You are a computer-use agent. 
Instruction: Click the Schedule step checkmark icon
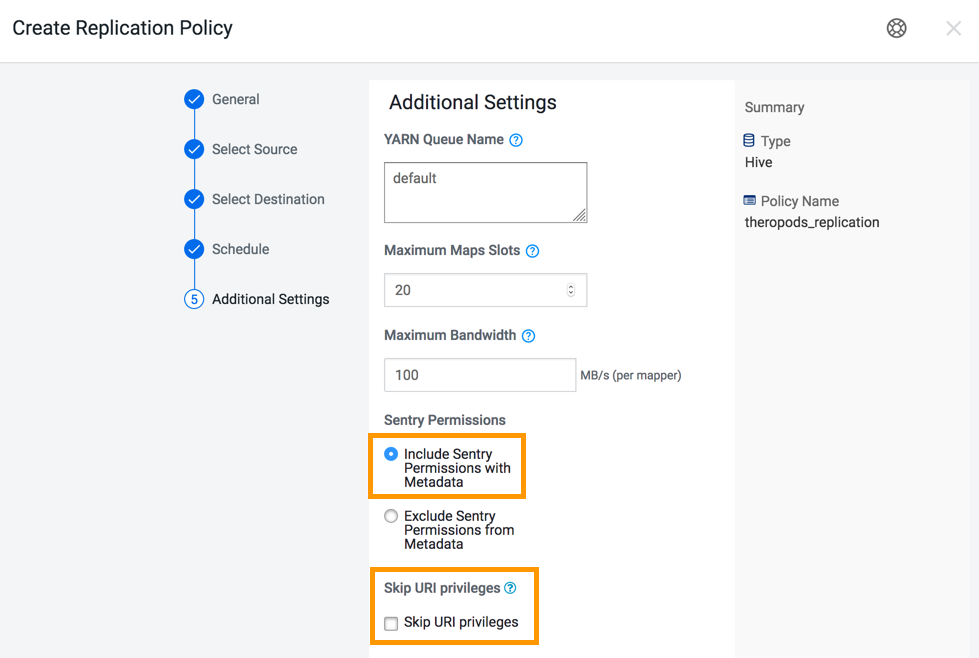(x=194, y=249)
